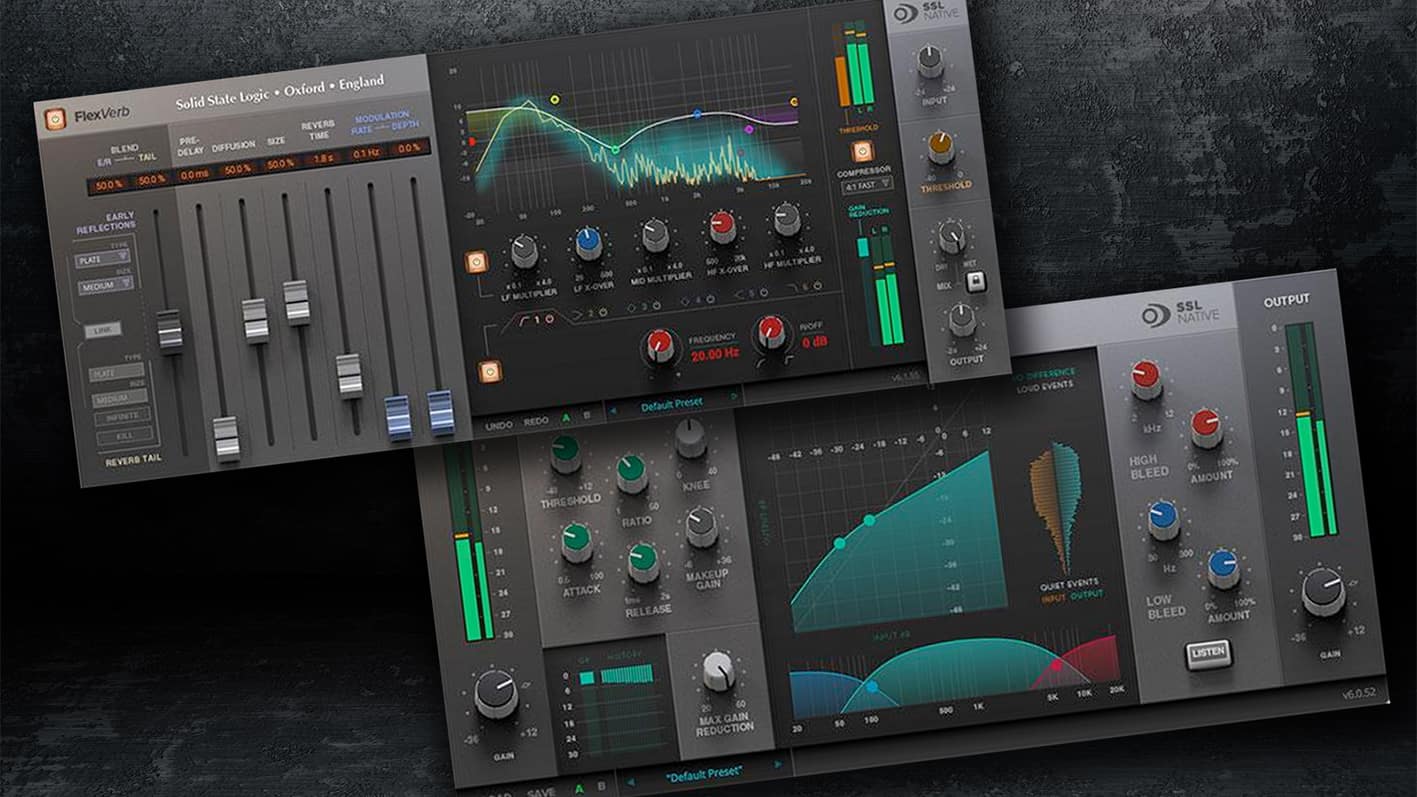Click the REVERB TIME fader handle
Image resolution: width=1417 pixels, height=797 pixels.
click(x=349, y=375)
